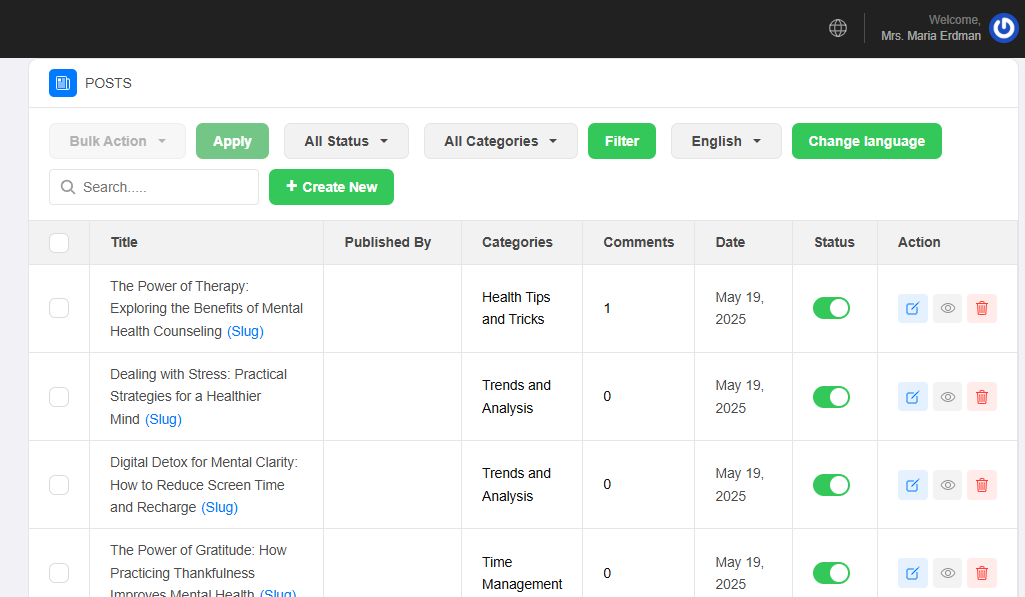Click the Create New button
The width and height of the screenshot is (1025, 597).
tap(331, 187)
